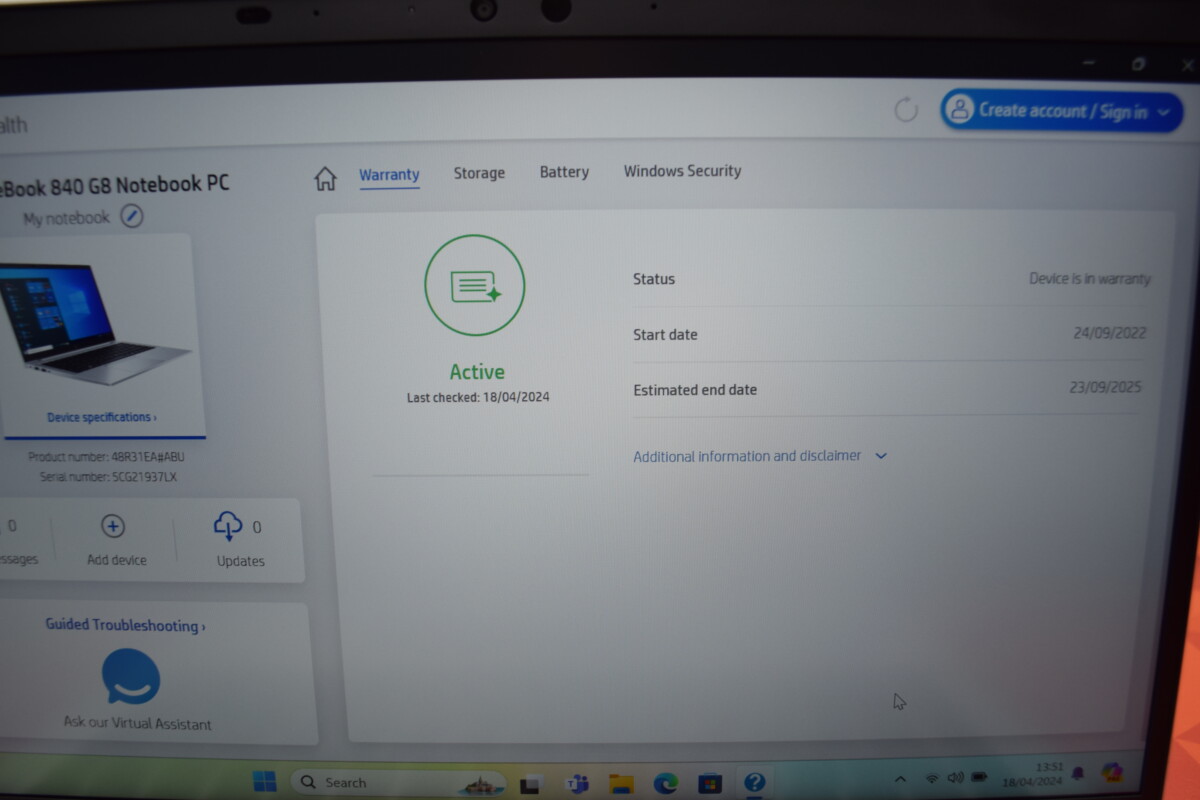Launch the Virtual Assistant chat icon
Viewport: 1200px width, 800px height.
pyautogui.click(x=131, y=677)
